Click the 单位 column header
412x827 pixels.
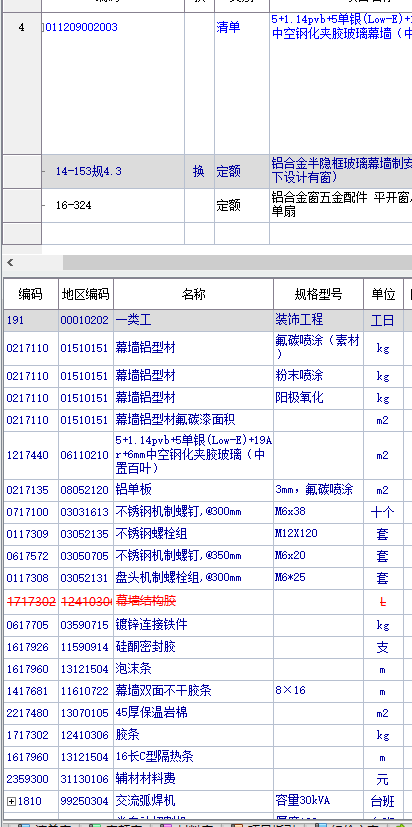[x=383, y=294]
